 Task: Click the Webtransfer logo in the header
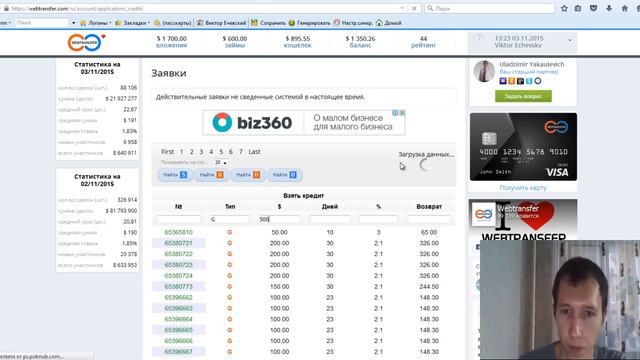86,42
